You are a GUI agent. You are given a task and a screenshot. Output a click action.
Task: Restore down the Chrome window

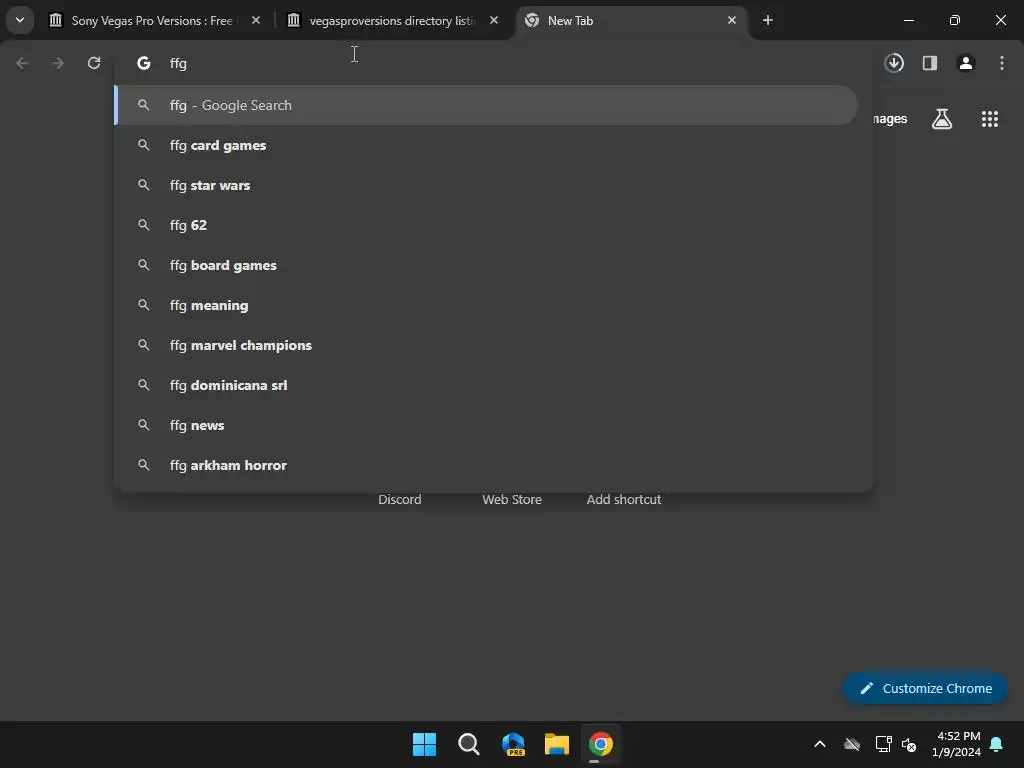coord(955,20)
